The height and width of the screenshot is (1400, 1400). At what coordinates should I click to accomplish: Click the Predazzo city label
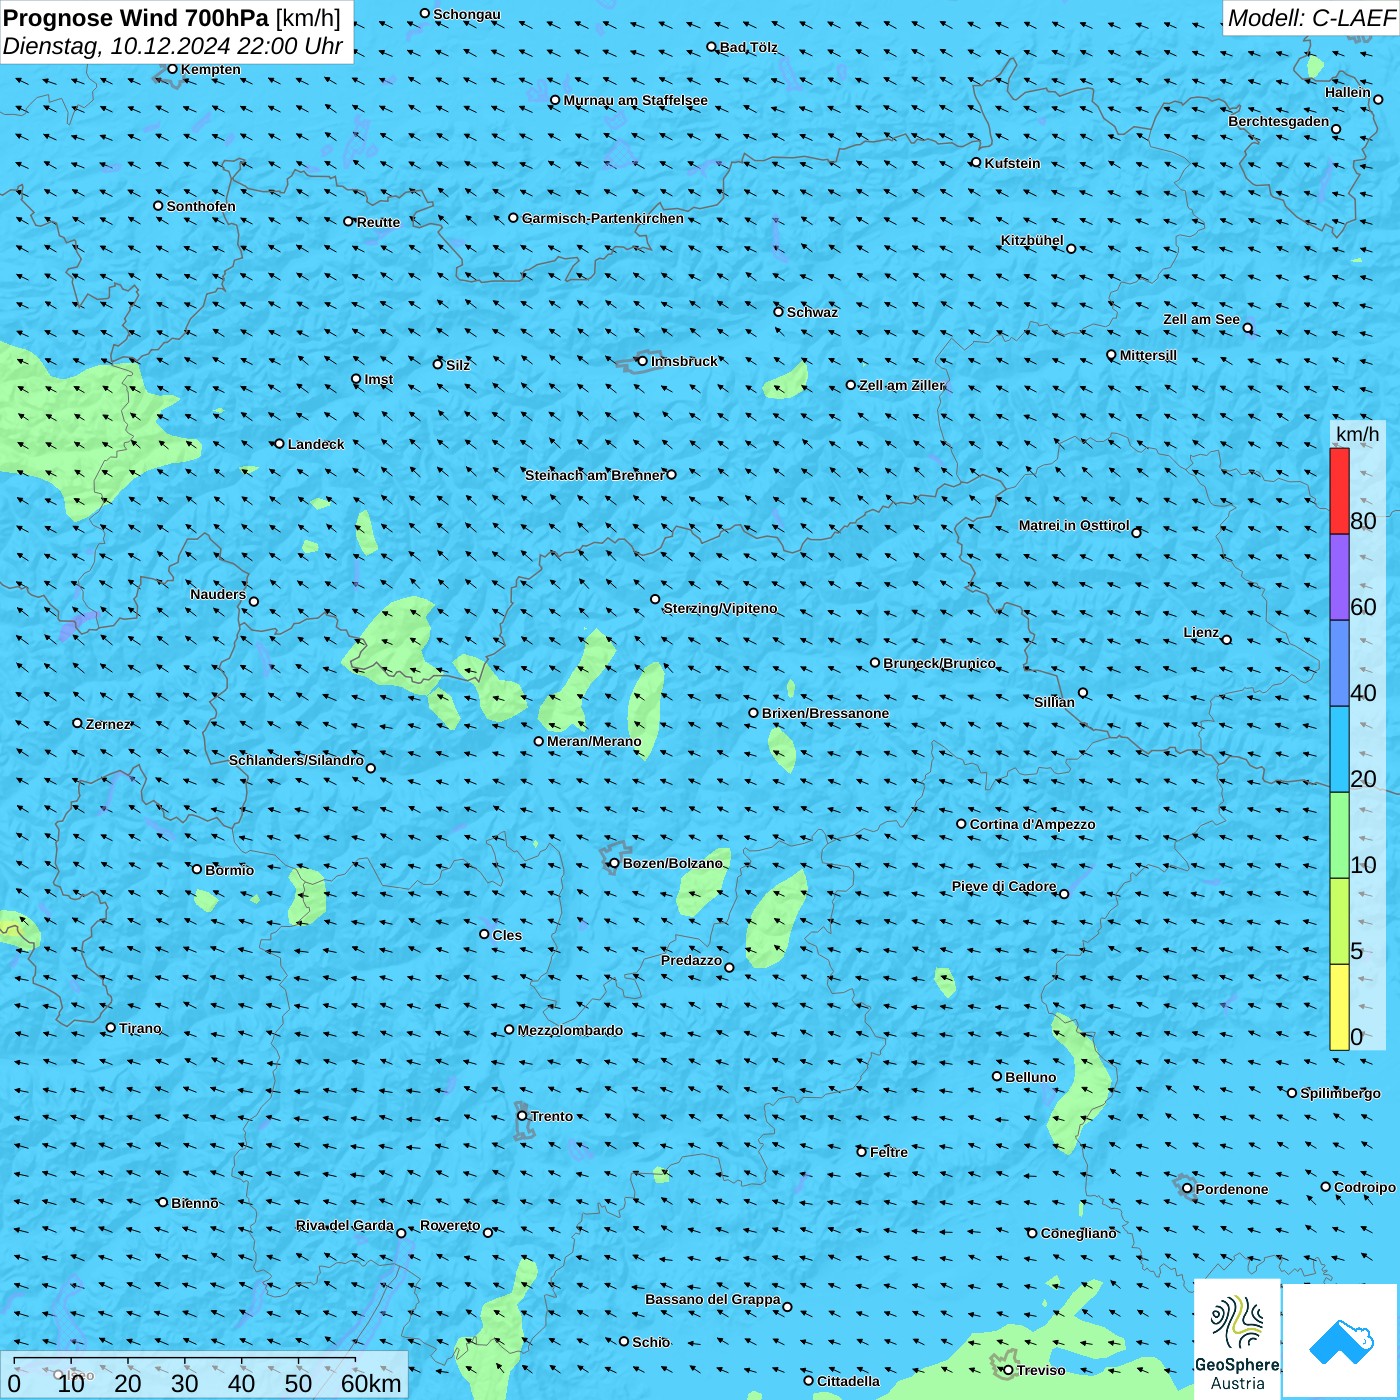(x=691, y=960)
